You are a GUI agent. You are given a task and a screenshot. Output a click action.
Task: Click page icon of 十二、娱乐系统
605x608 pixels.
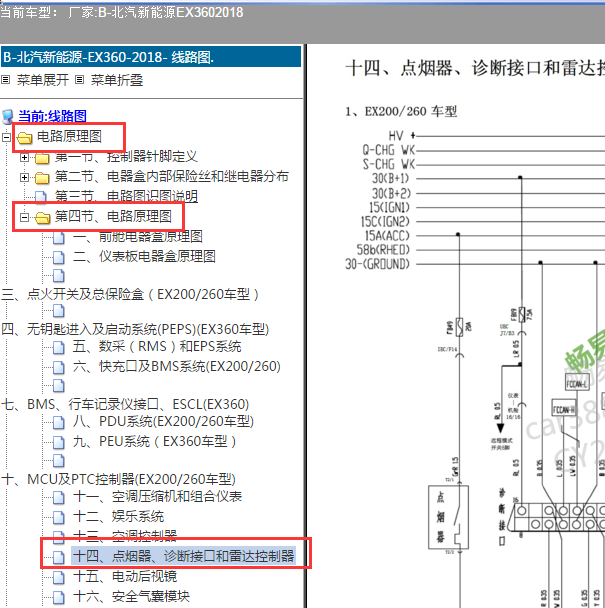pyautogui.click(x=59, y=517)
